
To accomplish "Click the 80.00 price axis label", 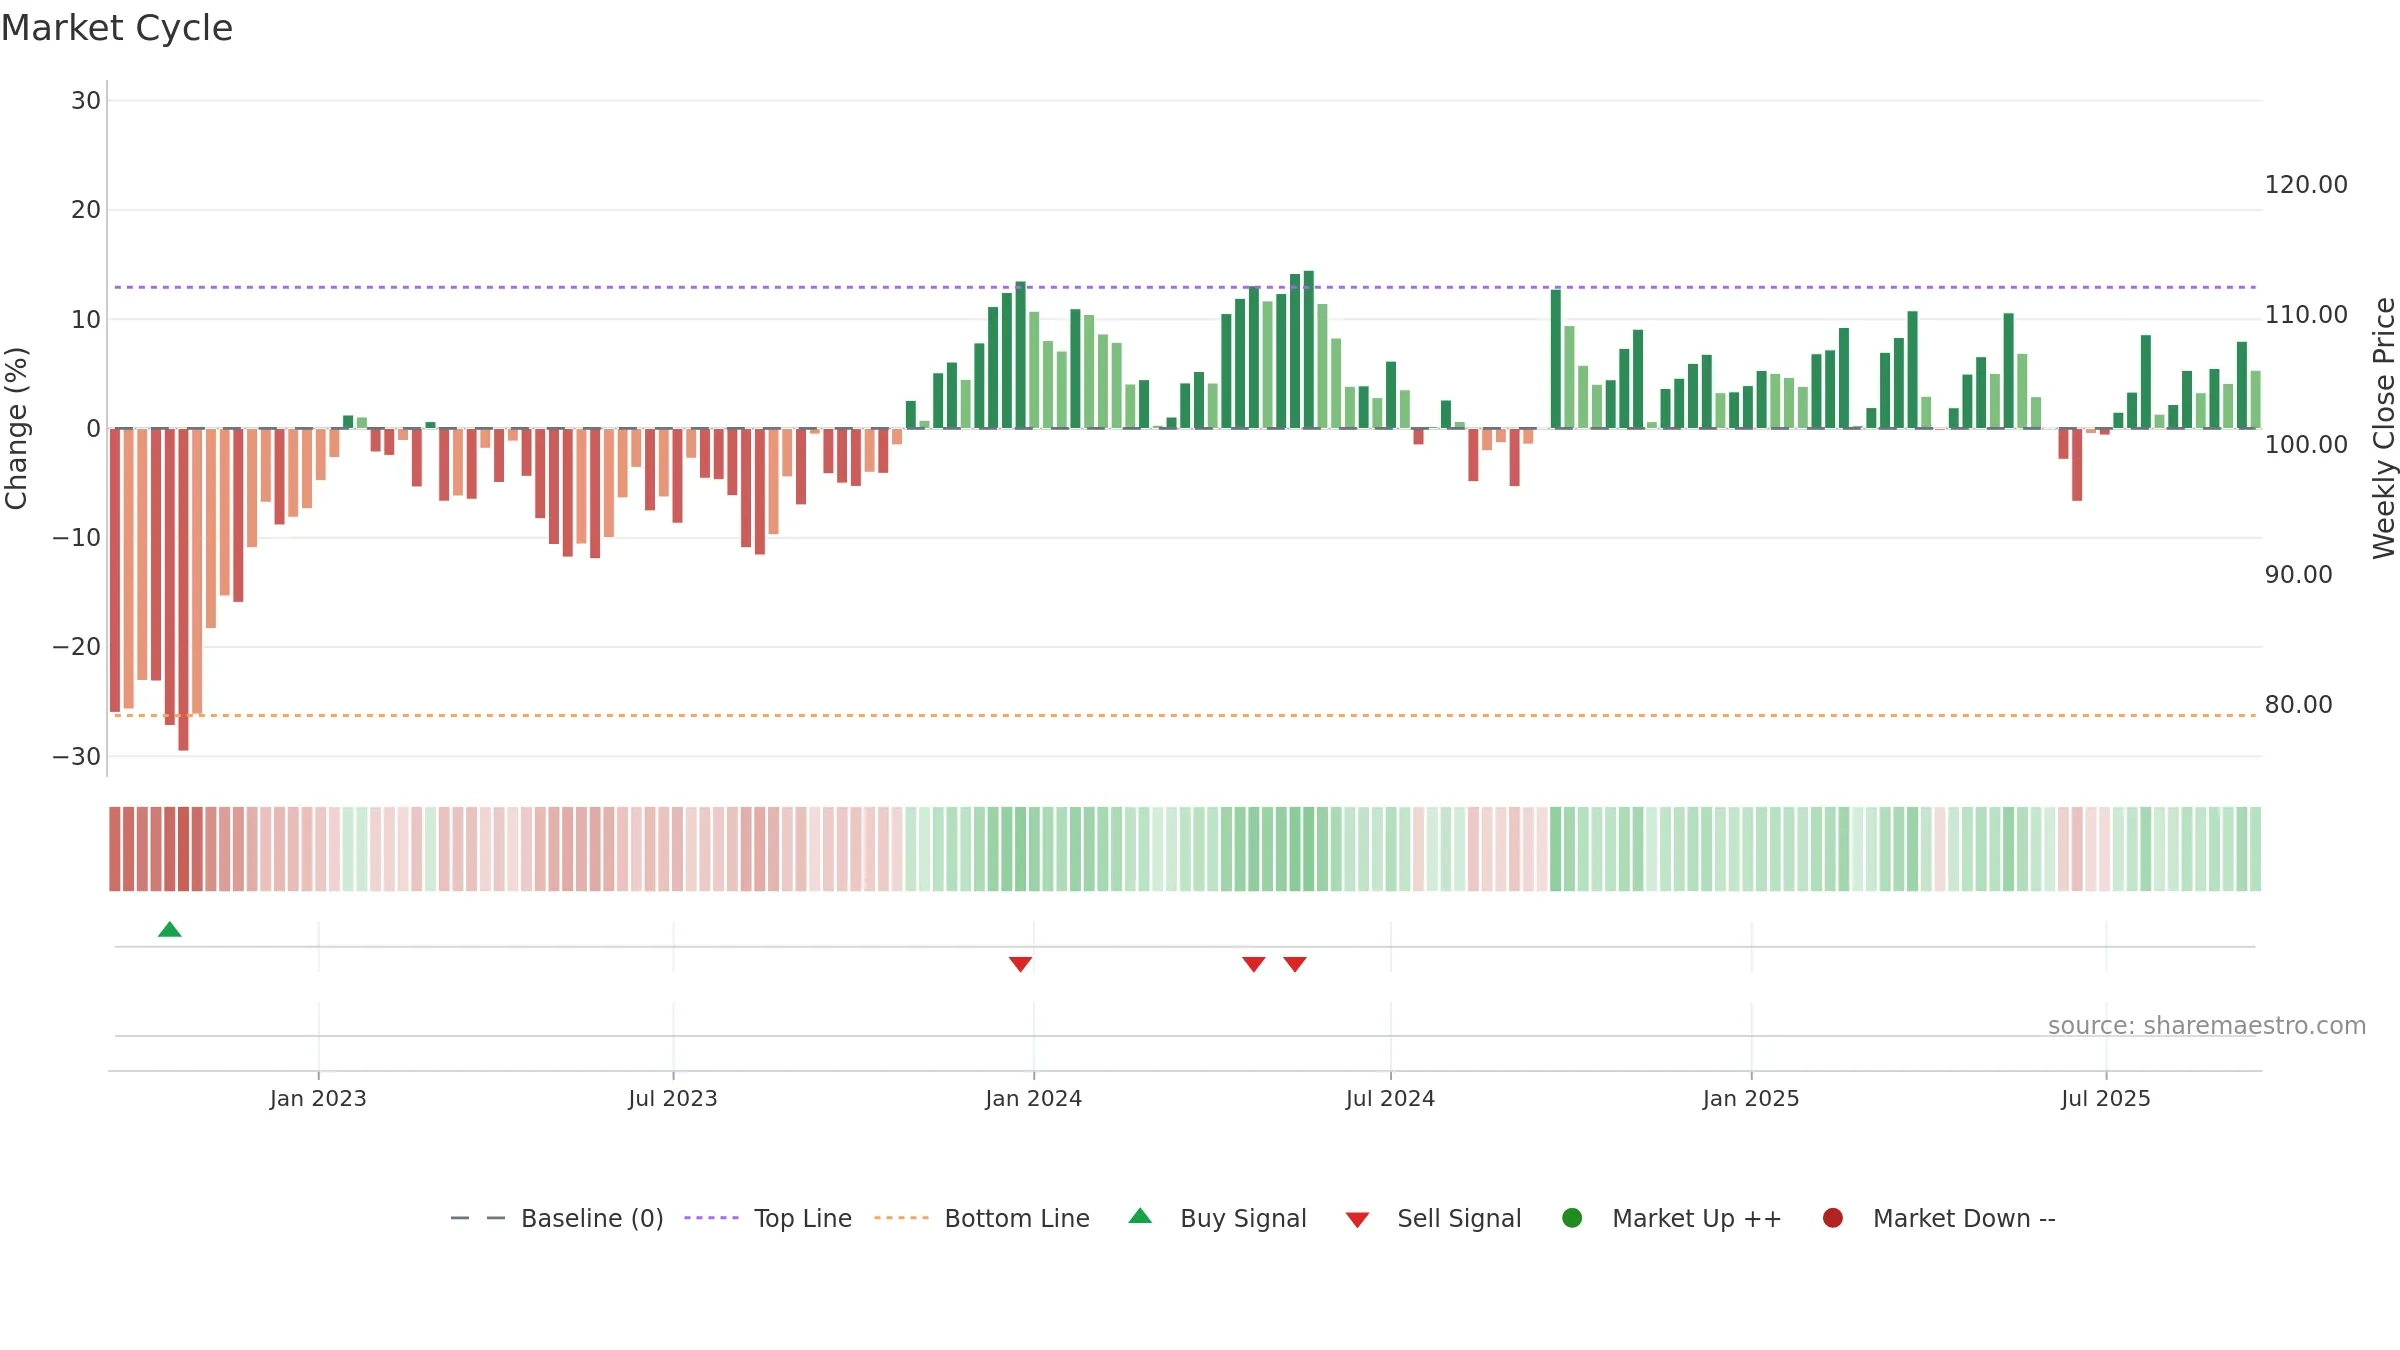I will pyautogui.click(x=2298, y=704).
